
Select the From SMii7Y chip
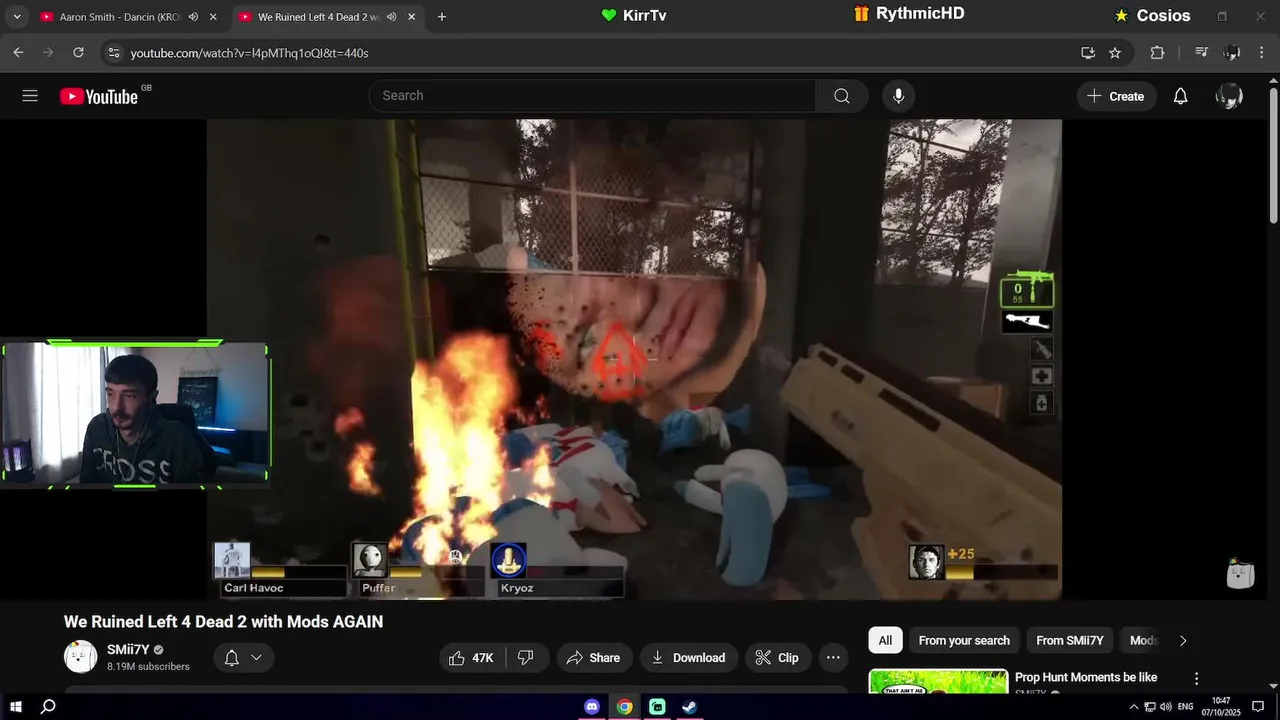click(1070, 641)
